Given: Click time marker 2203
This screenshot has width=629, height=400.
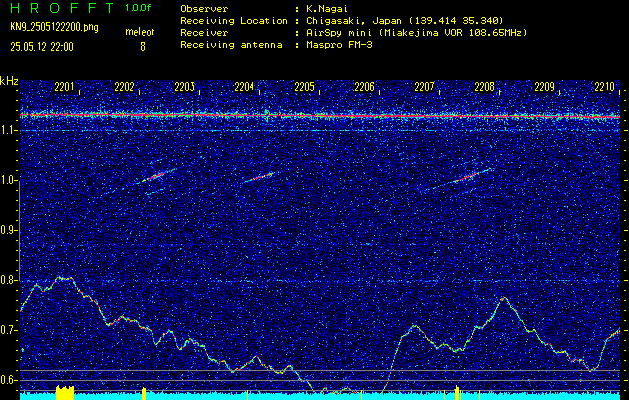Looking at the screenshot, I should coord(185,87).
